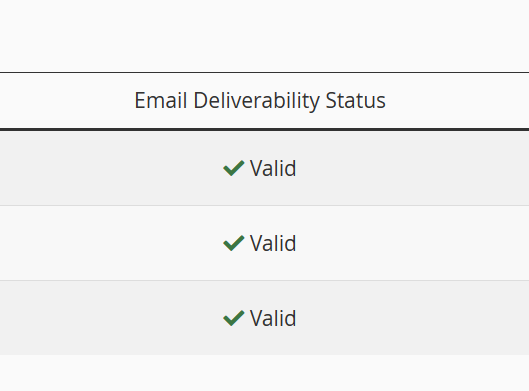Select the Valid text in the last row

tap(273, 318)
